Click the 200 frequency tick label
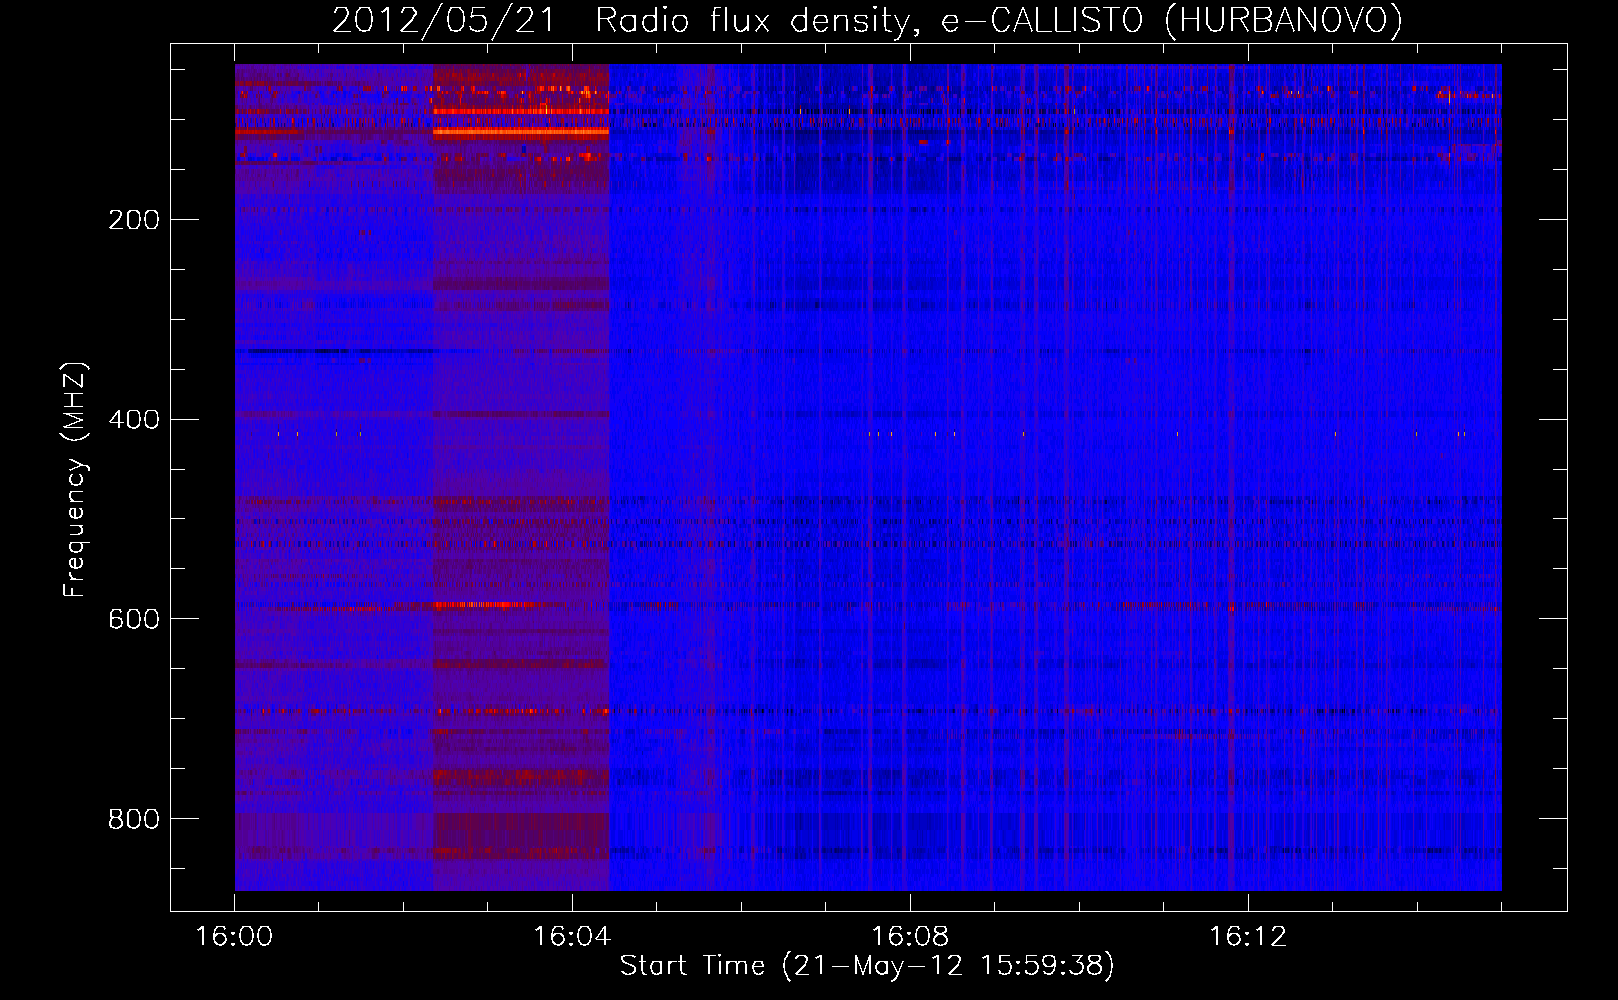This screenshot has height=1000, width=1618. coord(134,220)
